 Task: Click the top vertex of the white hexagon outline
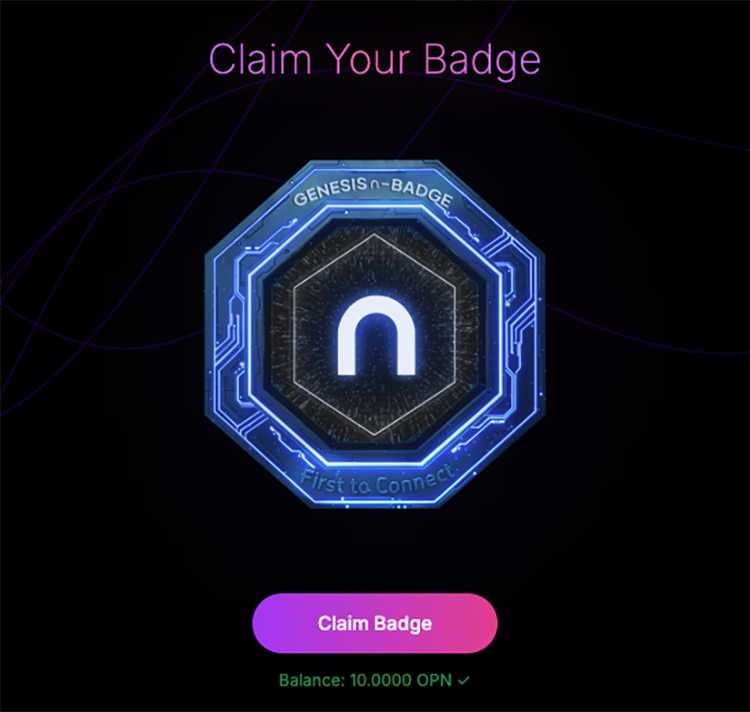point(375,234)
